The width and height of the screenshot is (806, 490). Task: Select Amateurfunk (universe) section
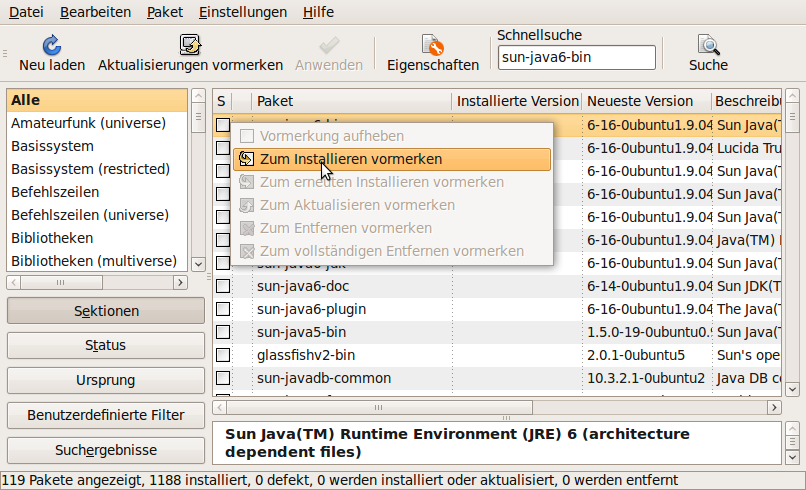[x=97, y=123]
